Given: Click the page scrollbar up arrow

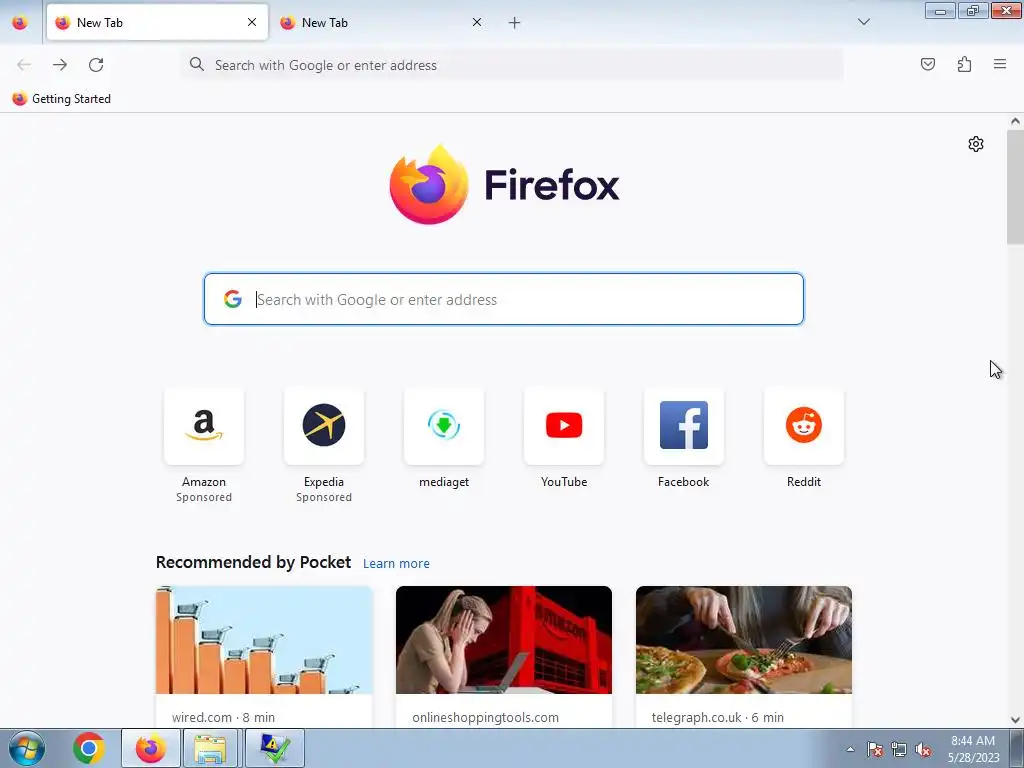Looking at the screenshot, I should (x=1015, y=121).
